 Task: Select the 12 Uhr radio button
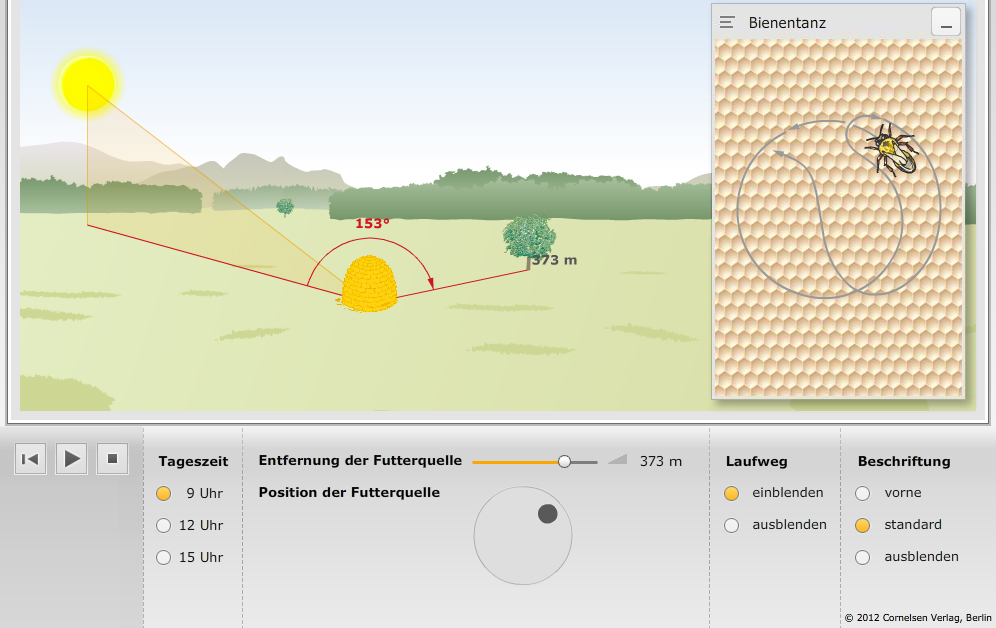point(164,525)
